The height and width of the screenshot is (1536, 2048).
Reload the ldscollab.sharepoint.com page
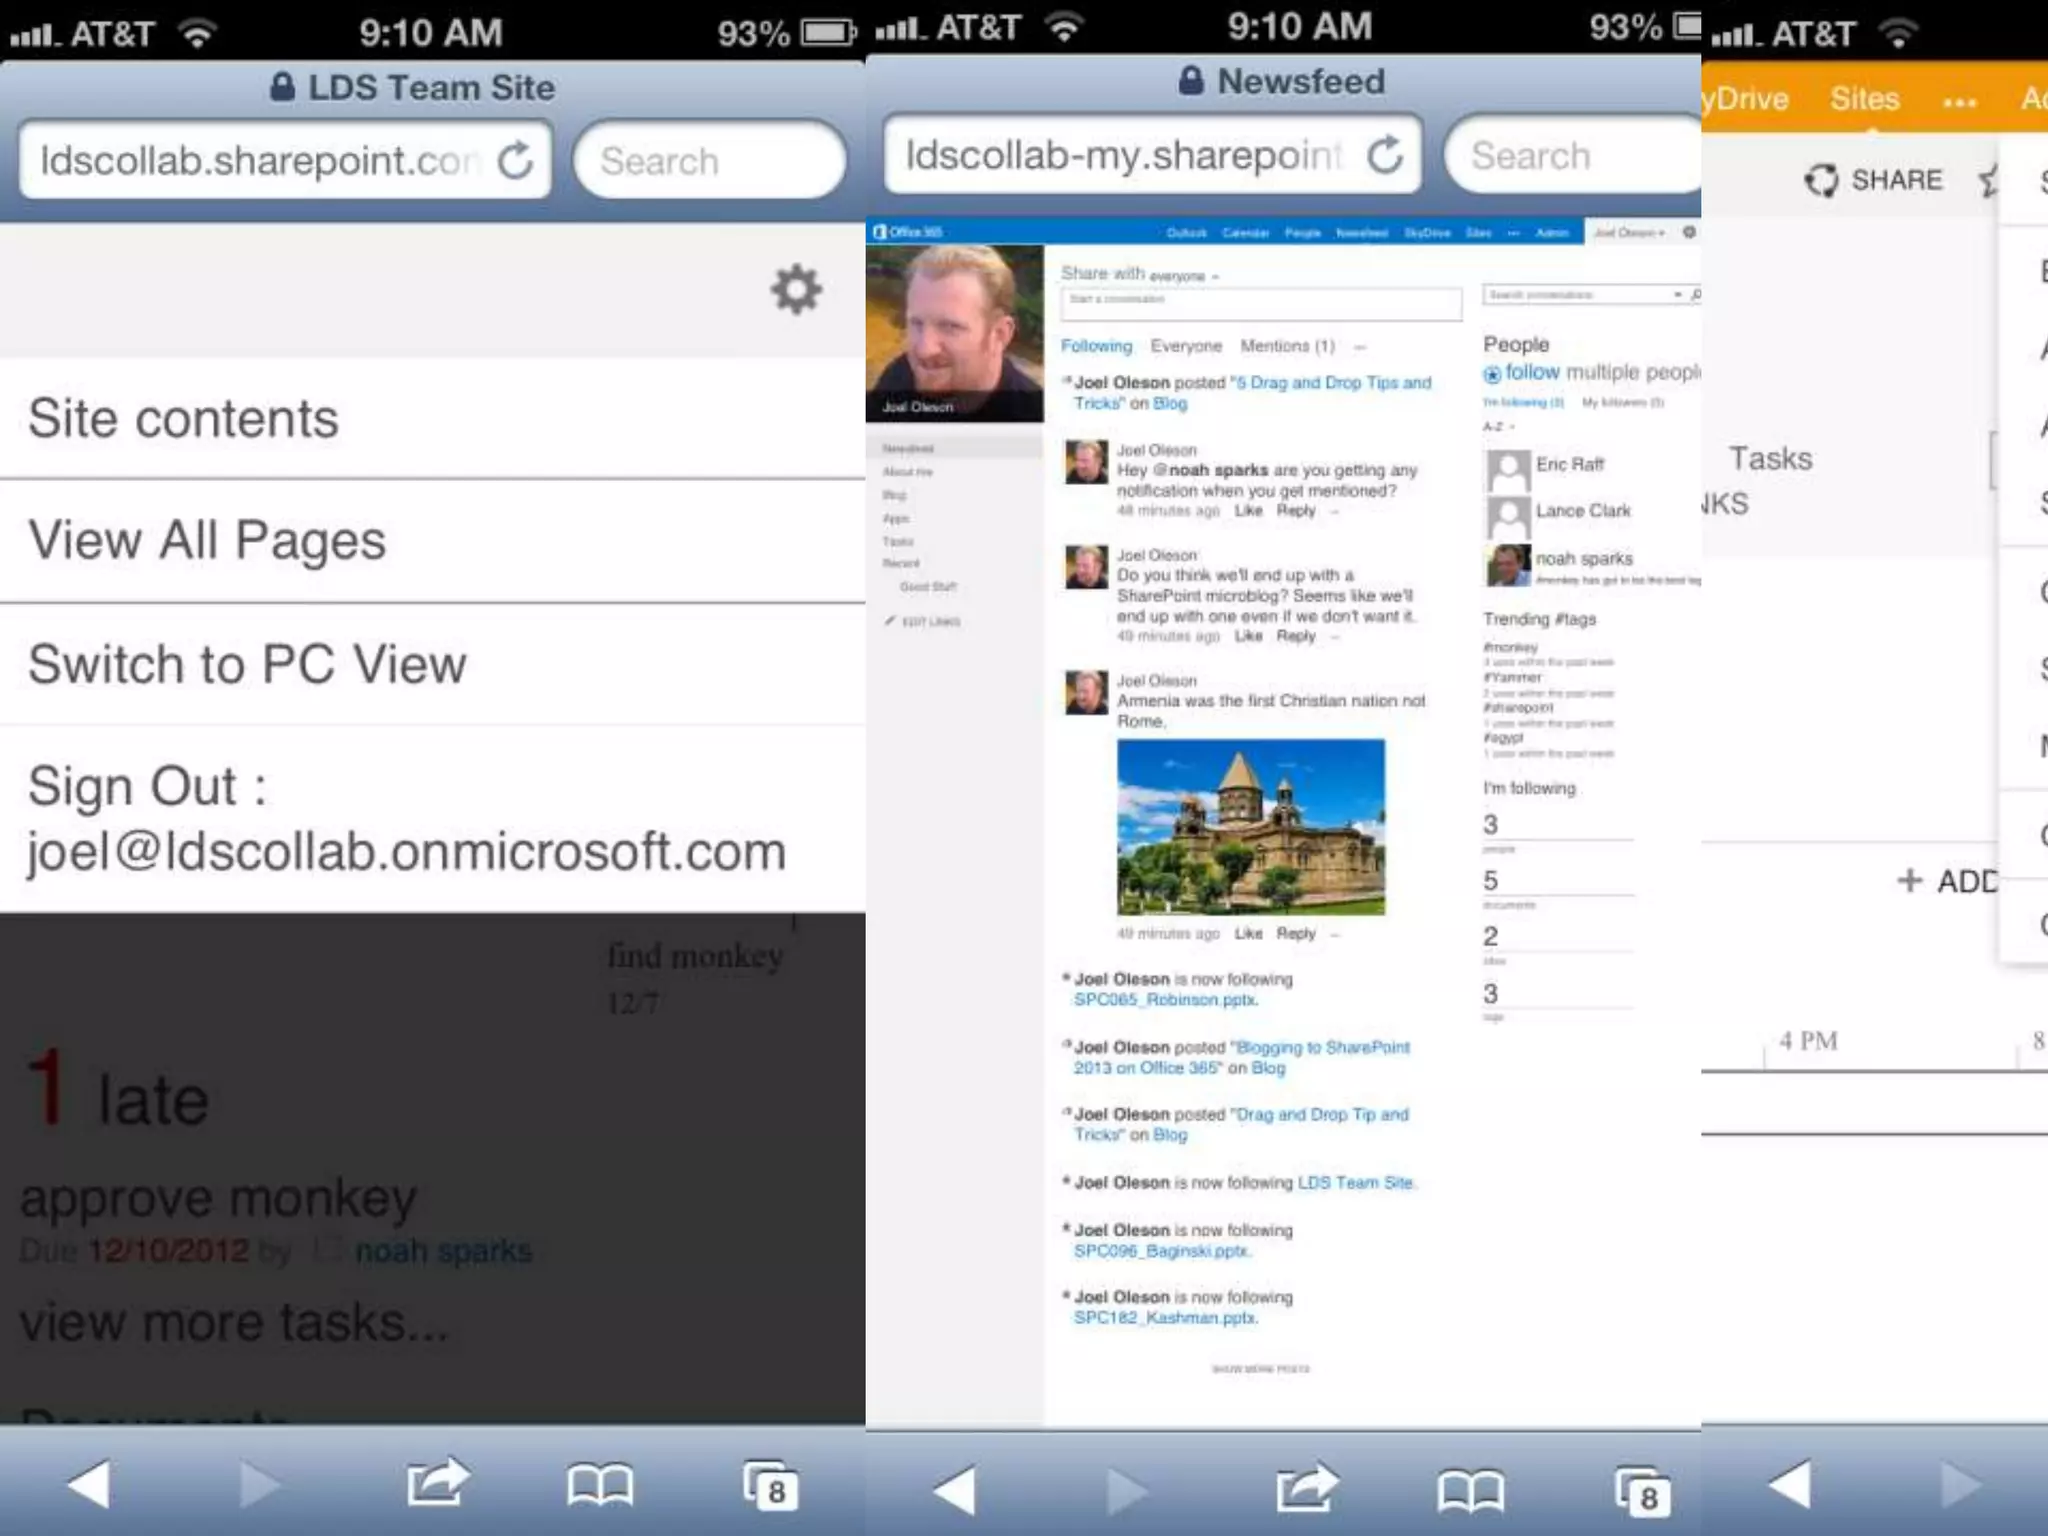click(x=515, y=161)
